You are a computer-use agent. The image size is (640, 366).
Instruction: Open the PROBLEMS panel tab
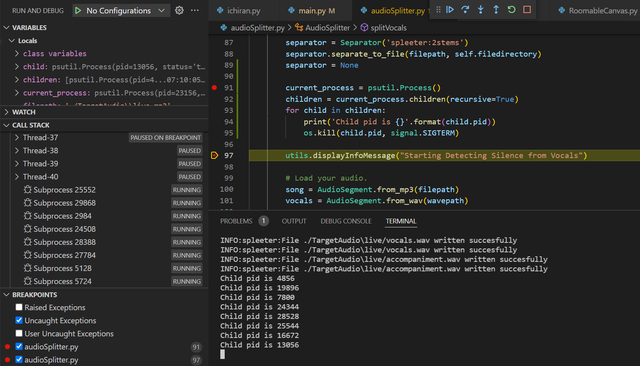[236, 221]
